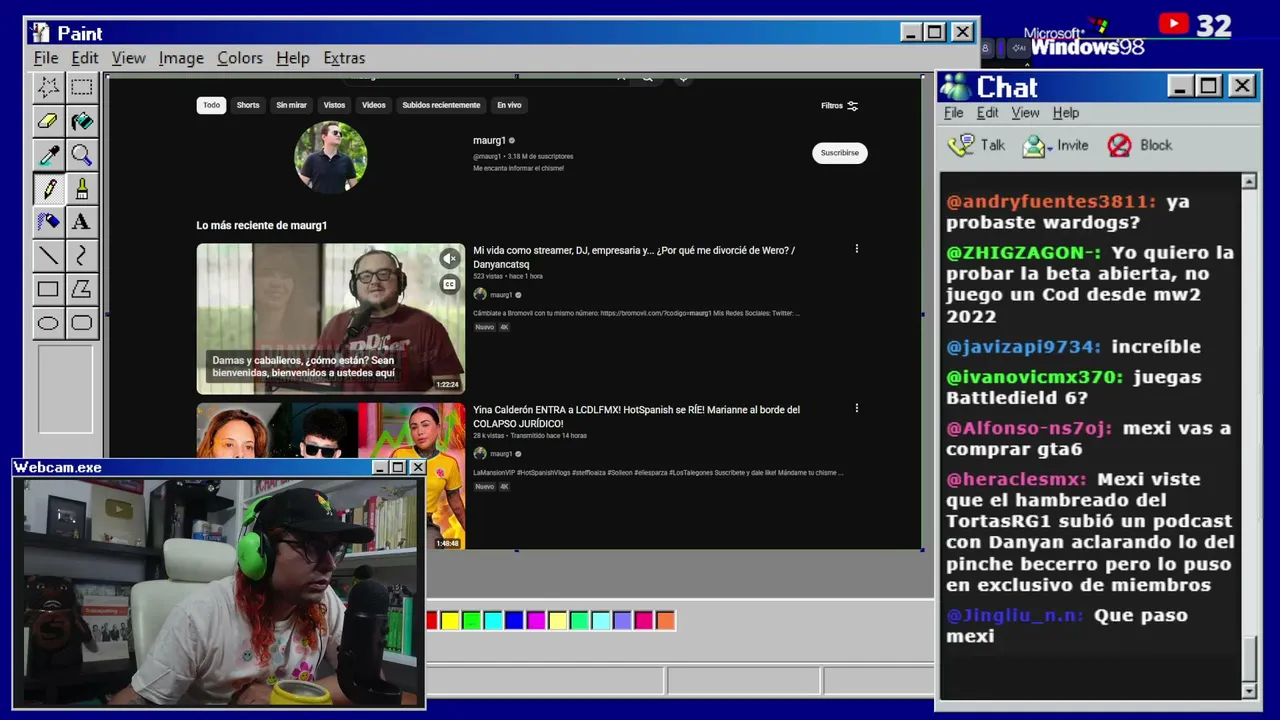Screen dimensions: 1280x720
Task: Open the File menu in Paint
Action: [46, 58]
